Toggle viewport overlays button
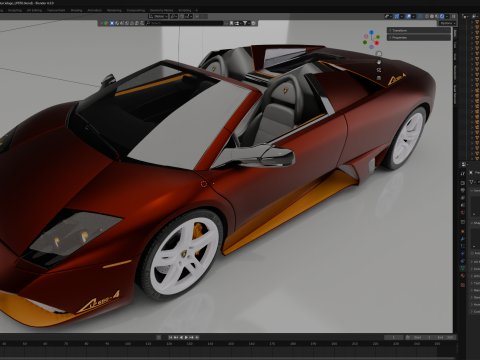The image size is (480, 360). click(408, 16)
